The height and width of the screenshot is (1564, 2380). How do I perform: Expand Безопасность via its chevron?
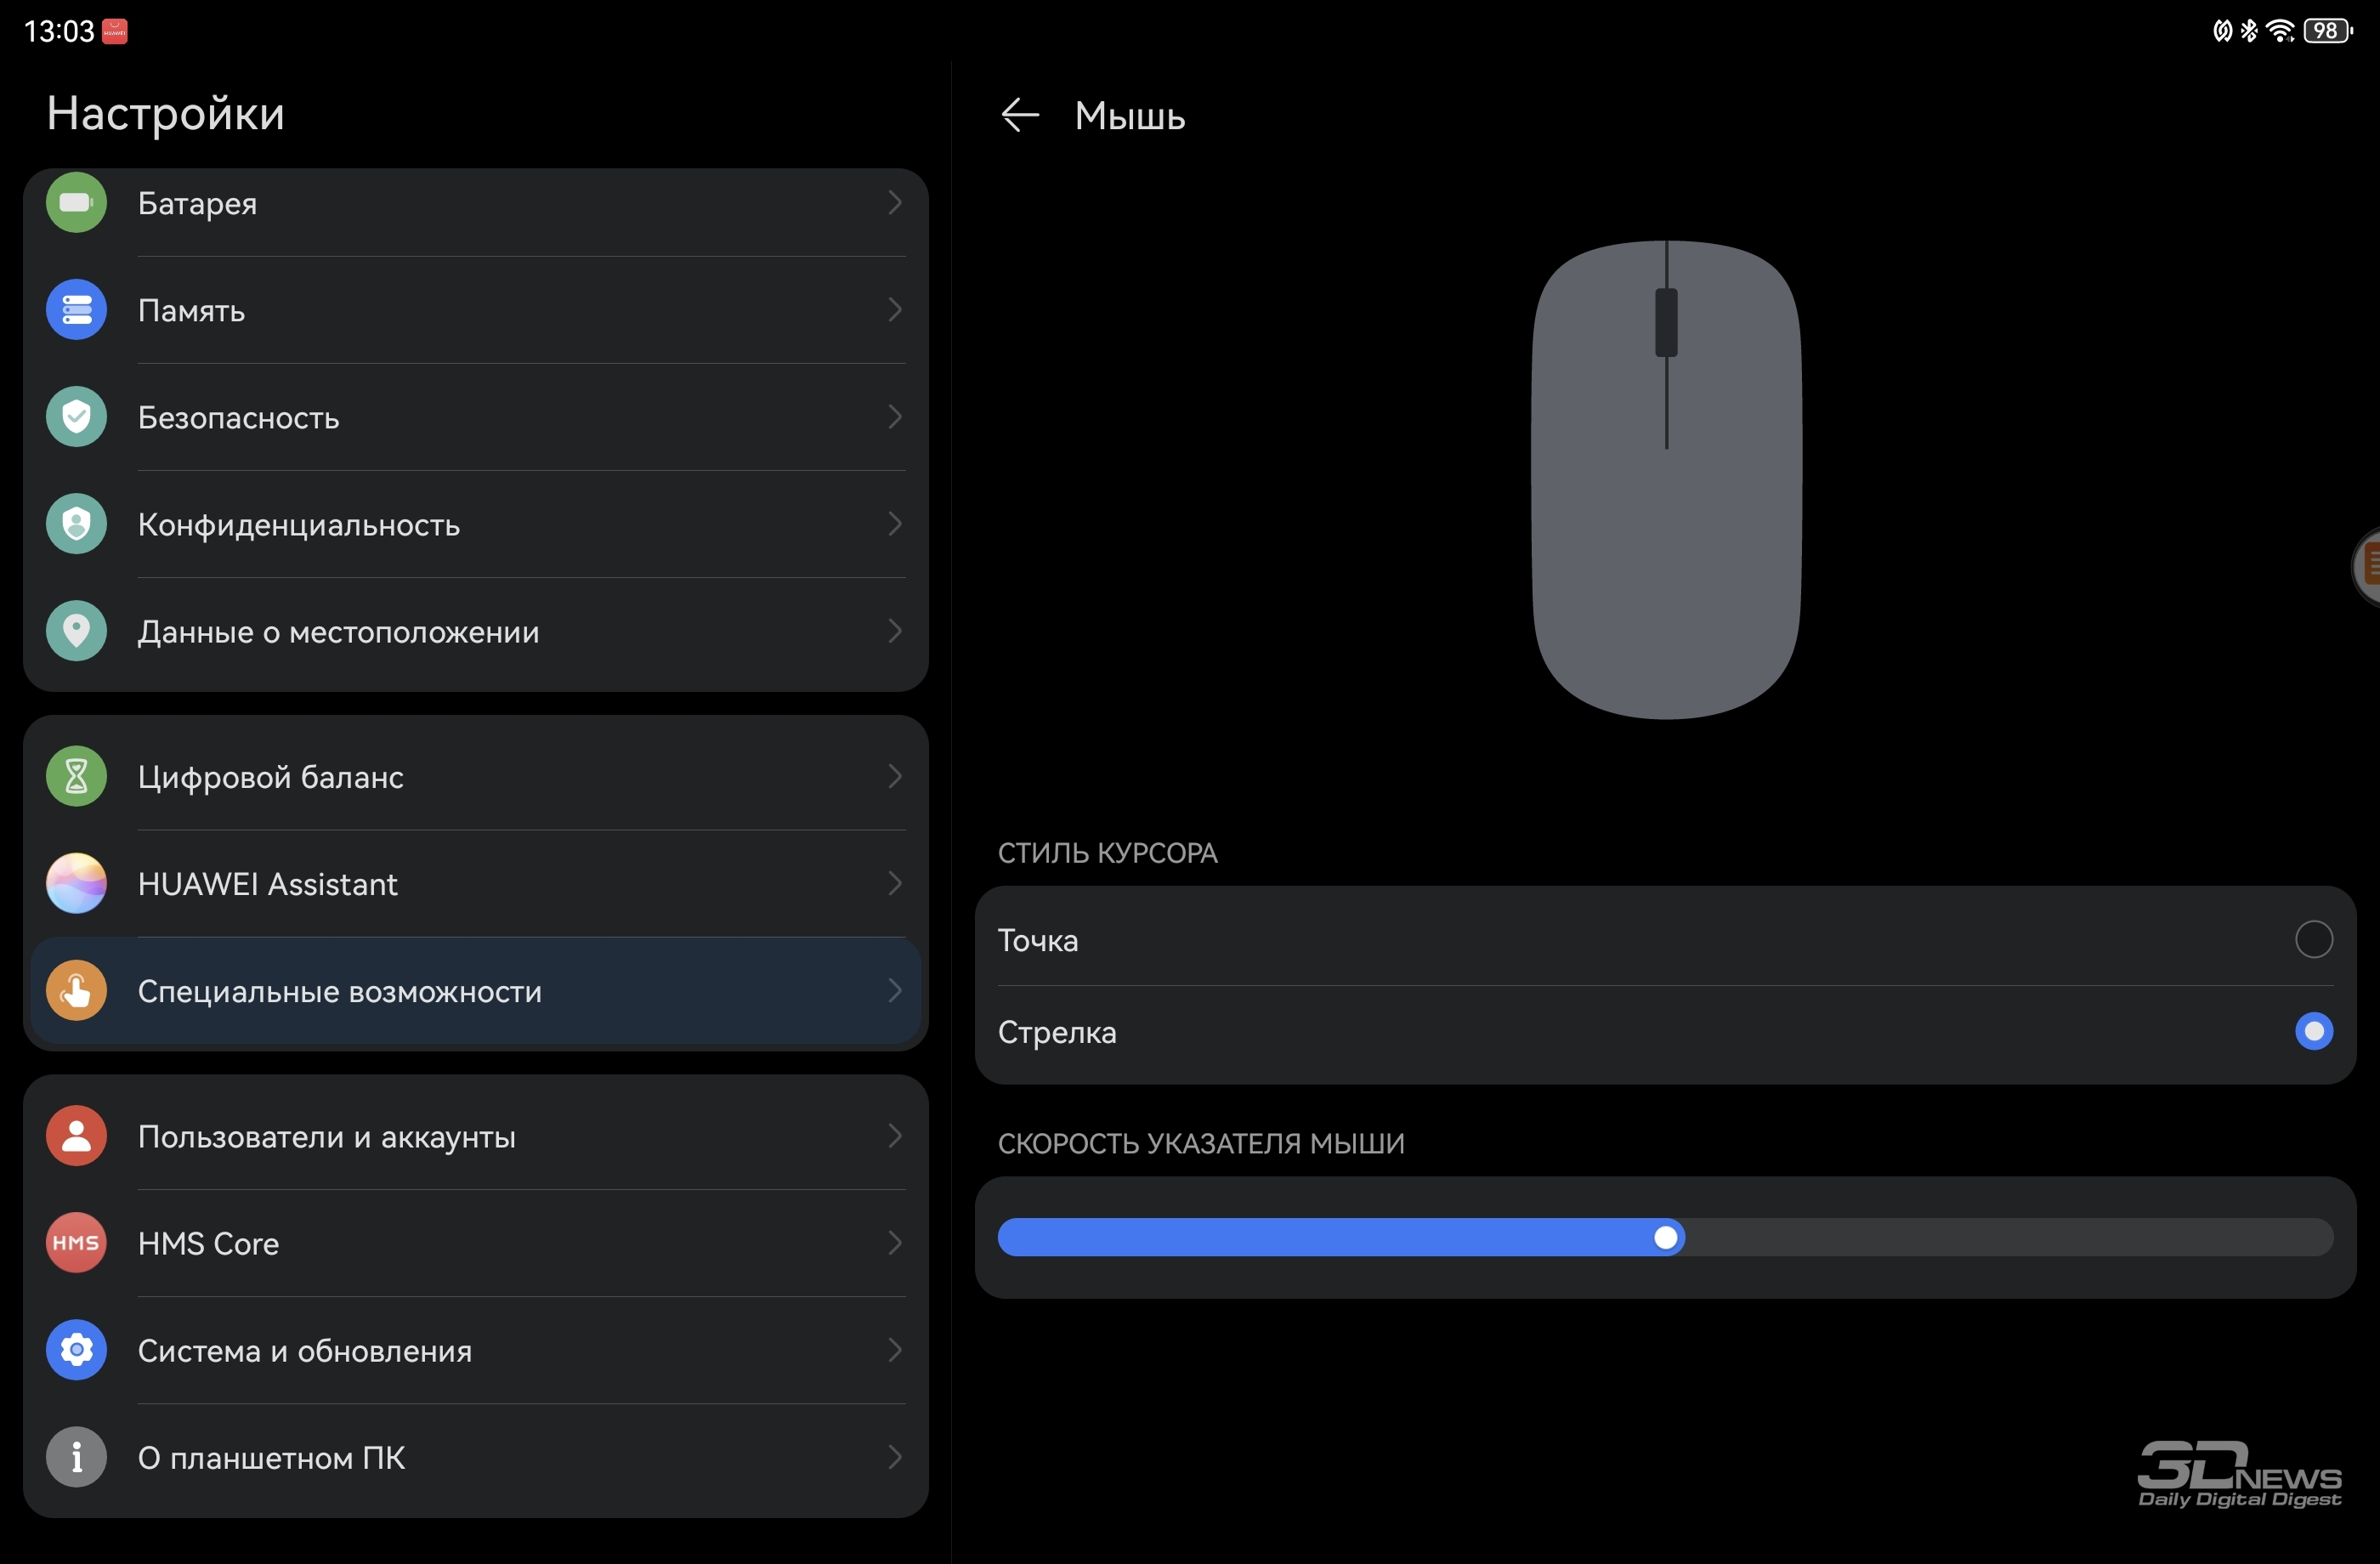(895, 417)
